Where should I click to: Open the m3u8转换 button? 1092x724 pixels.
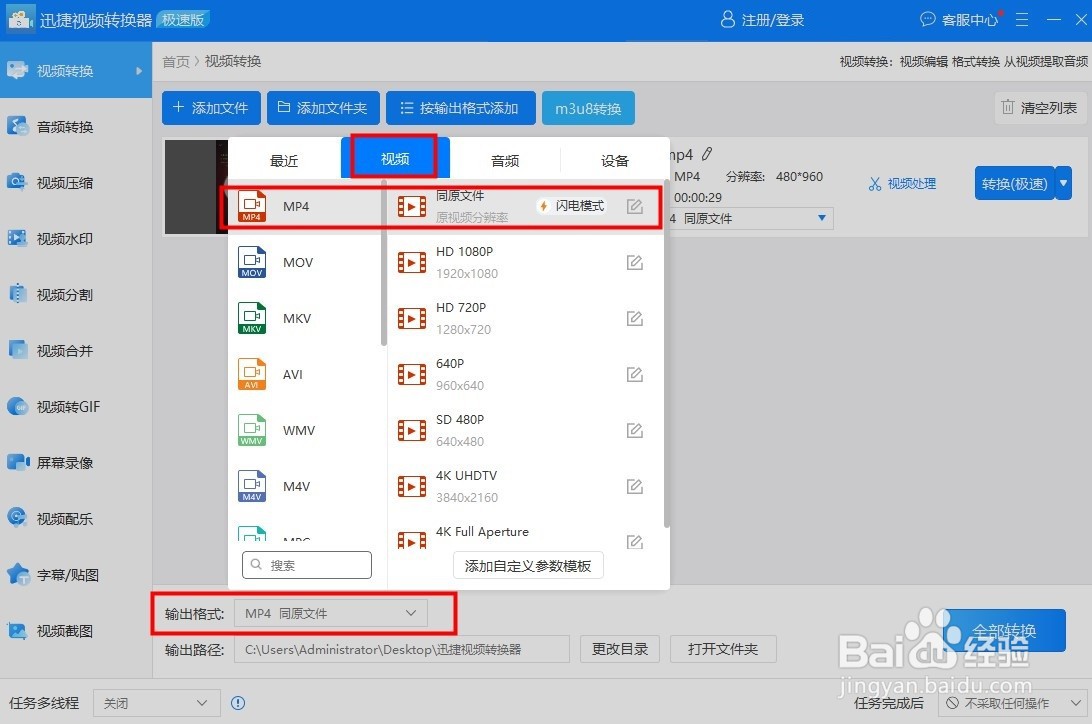(x=588, y=108)
